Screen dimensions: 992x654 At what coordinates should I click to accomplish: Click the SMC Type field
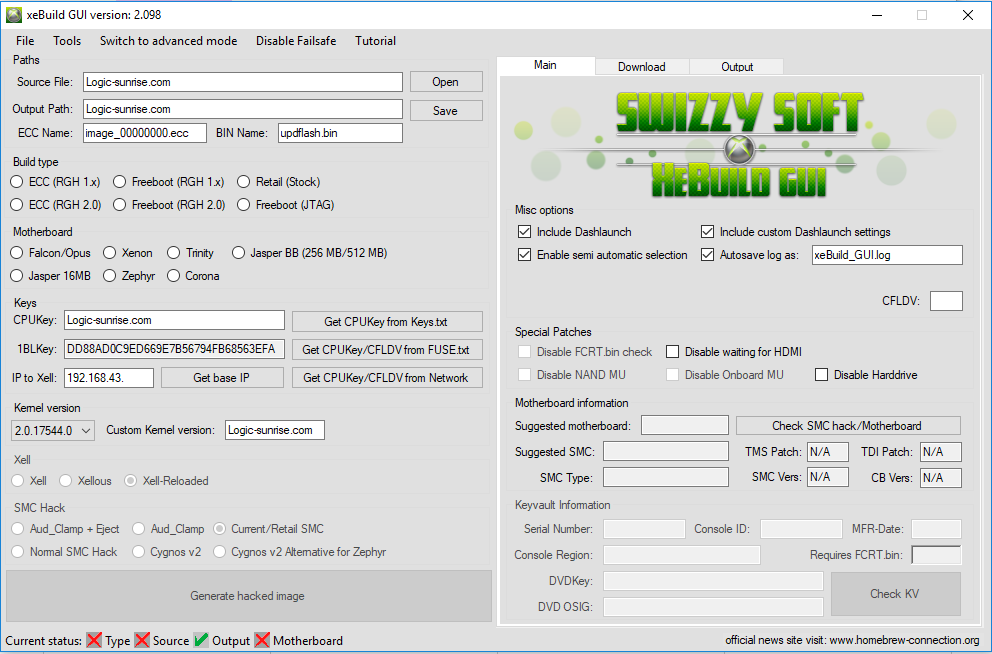click(666, 477)
